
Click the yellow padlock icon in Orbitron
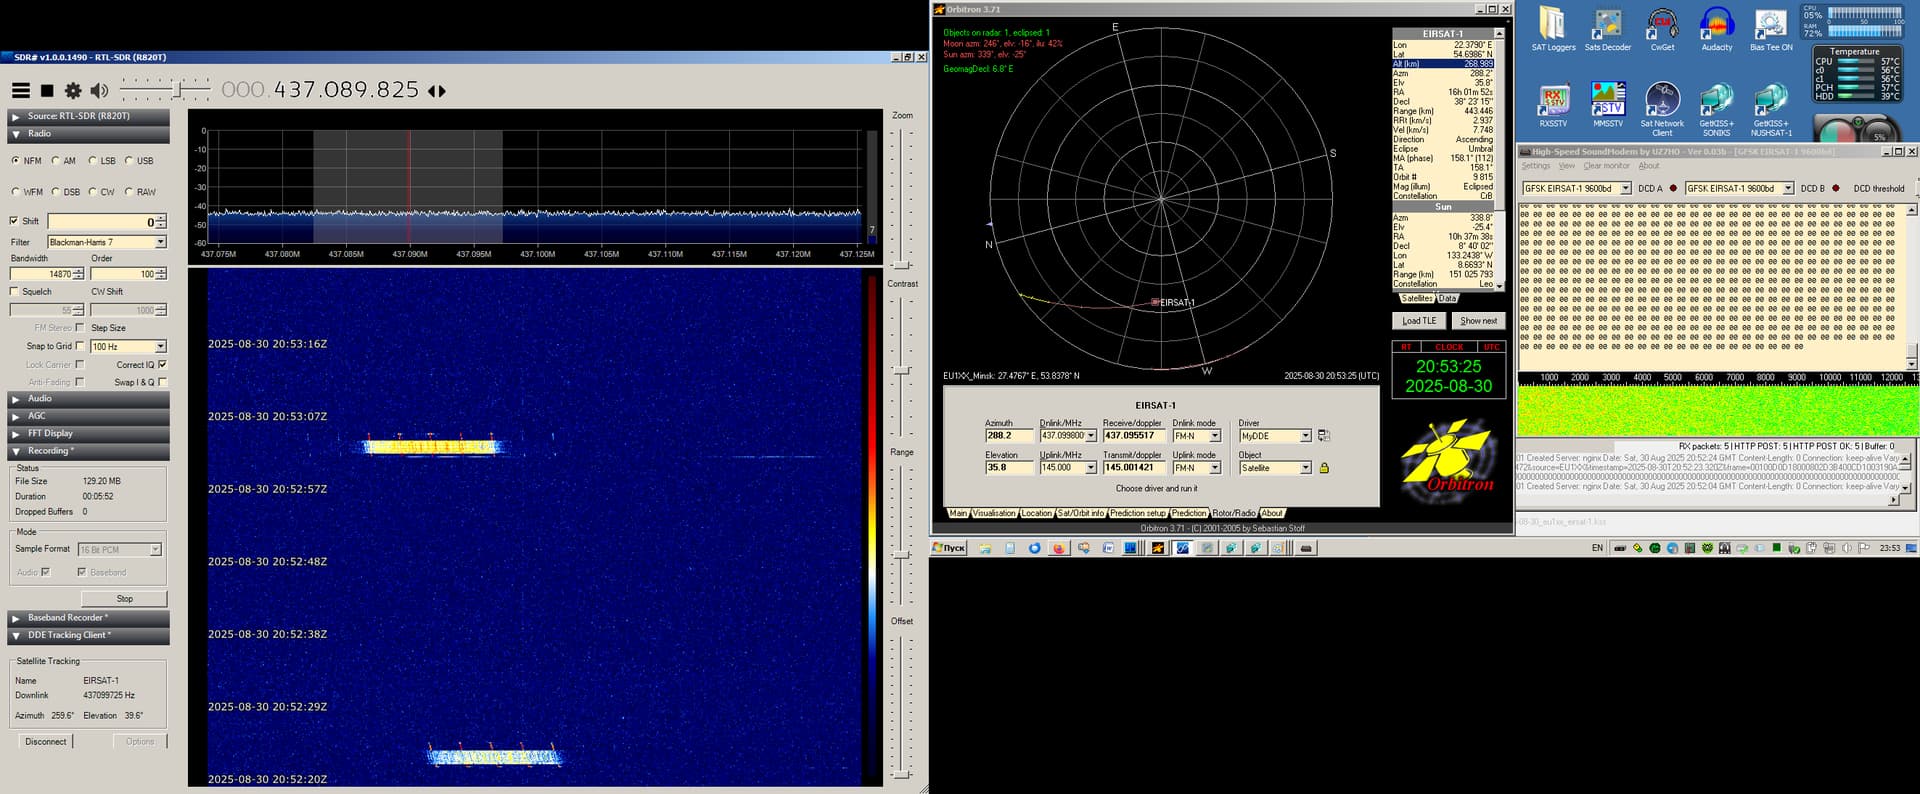[x=1324, y=468]
